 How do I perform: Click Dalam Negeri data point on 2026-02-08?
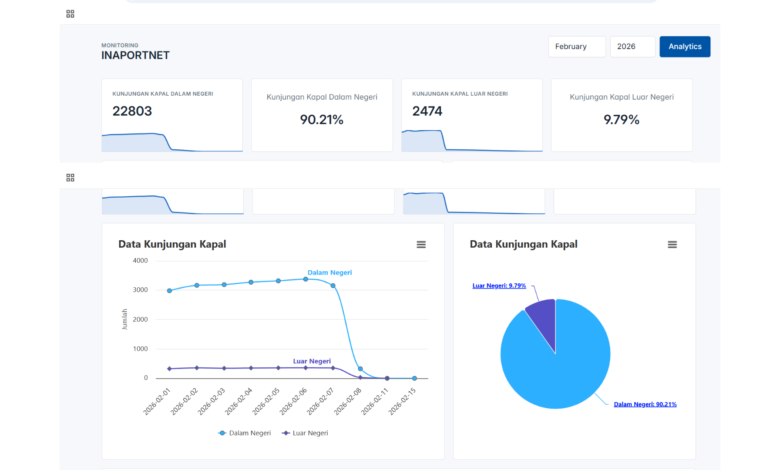tap(360, 369)
